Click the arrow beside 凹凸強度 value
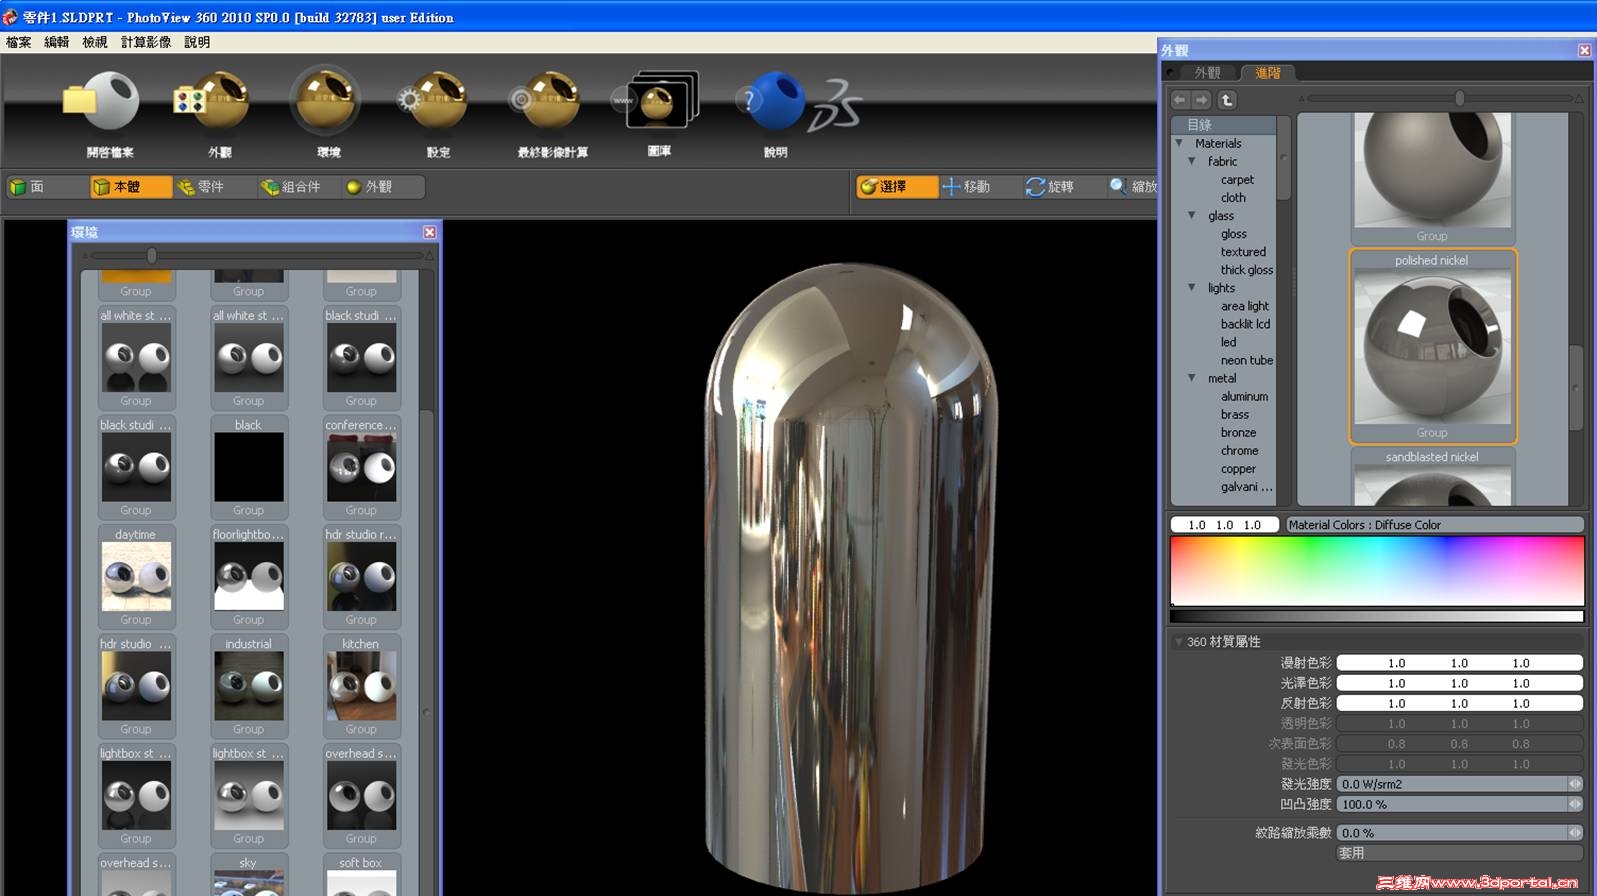Image resolution: width=1597 pixels, height=896 pixels. pos(1575,804)
